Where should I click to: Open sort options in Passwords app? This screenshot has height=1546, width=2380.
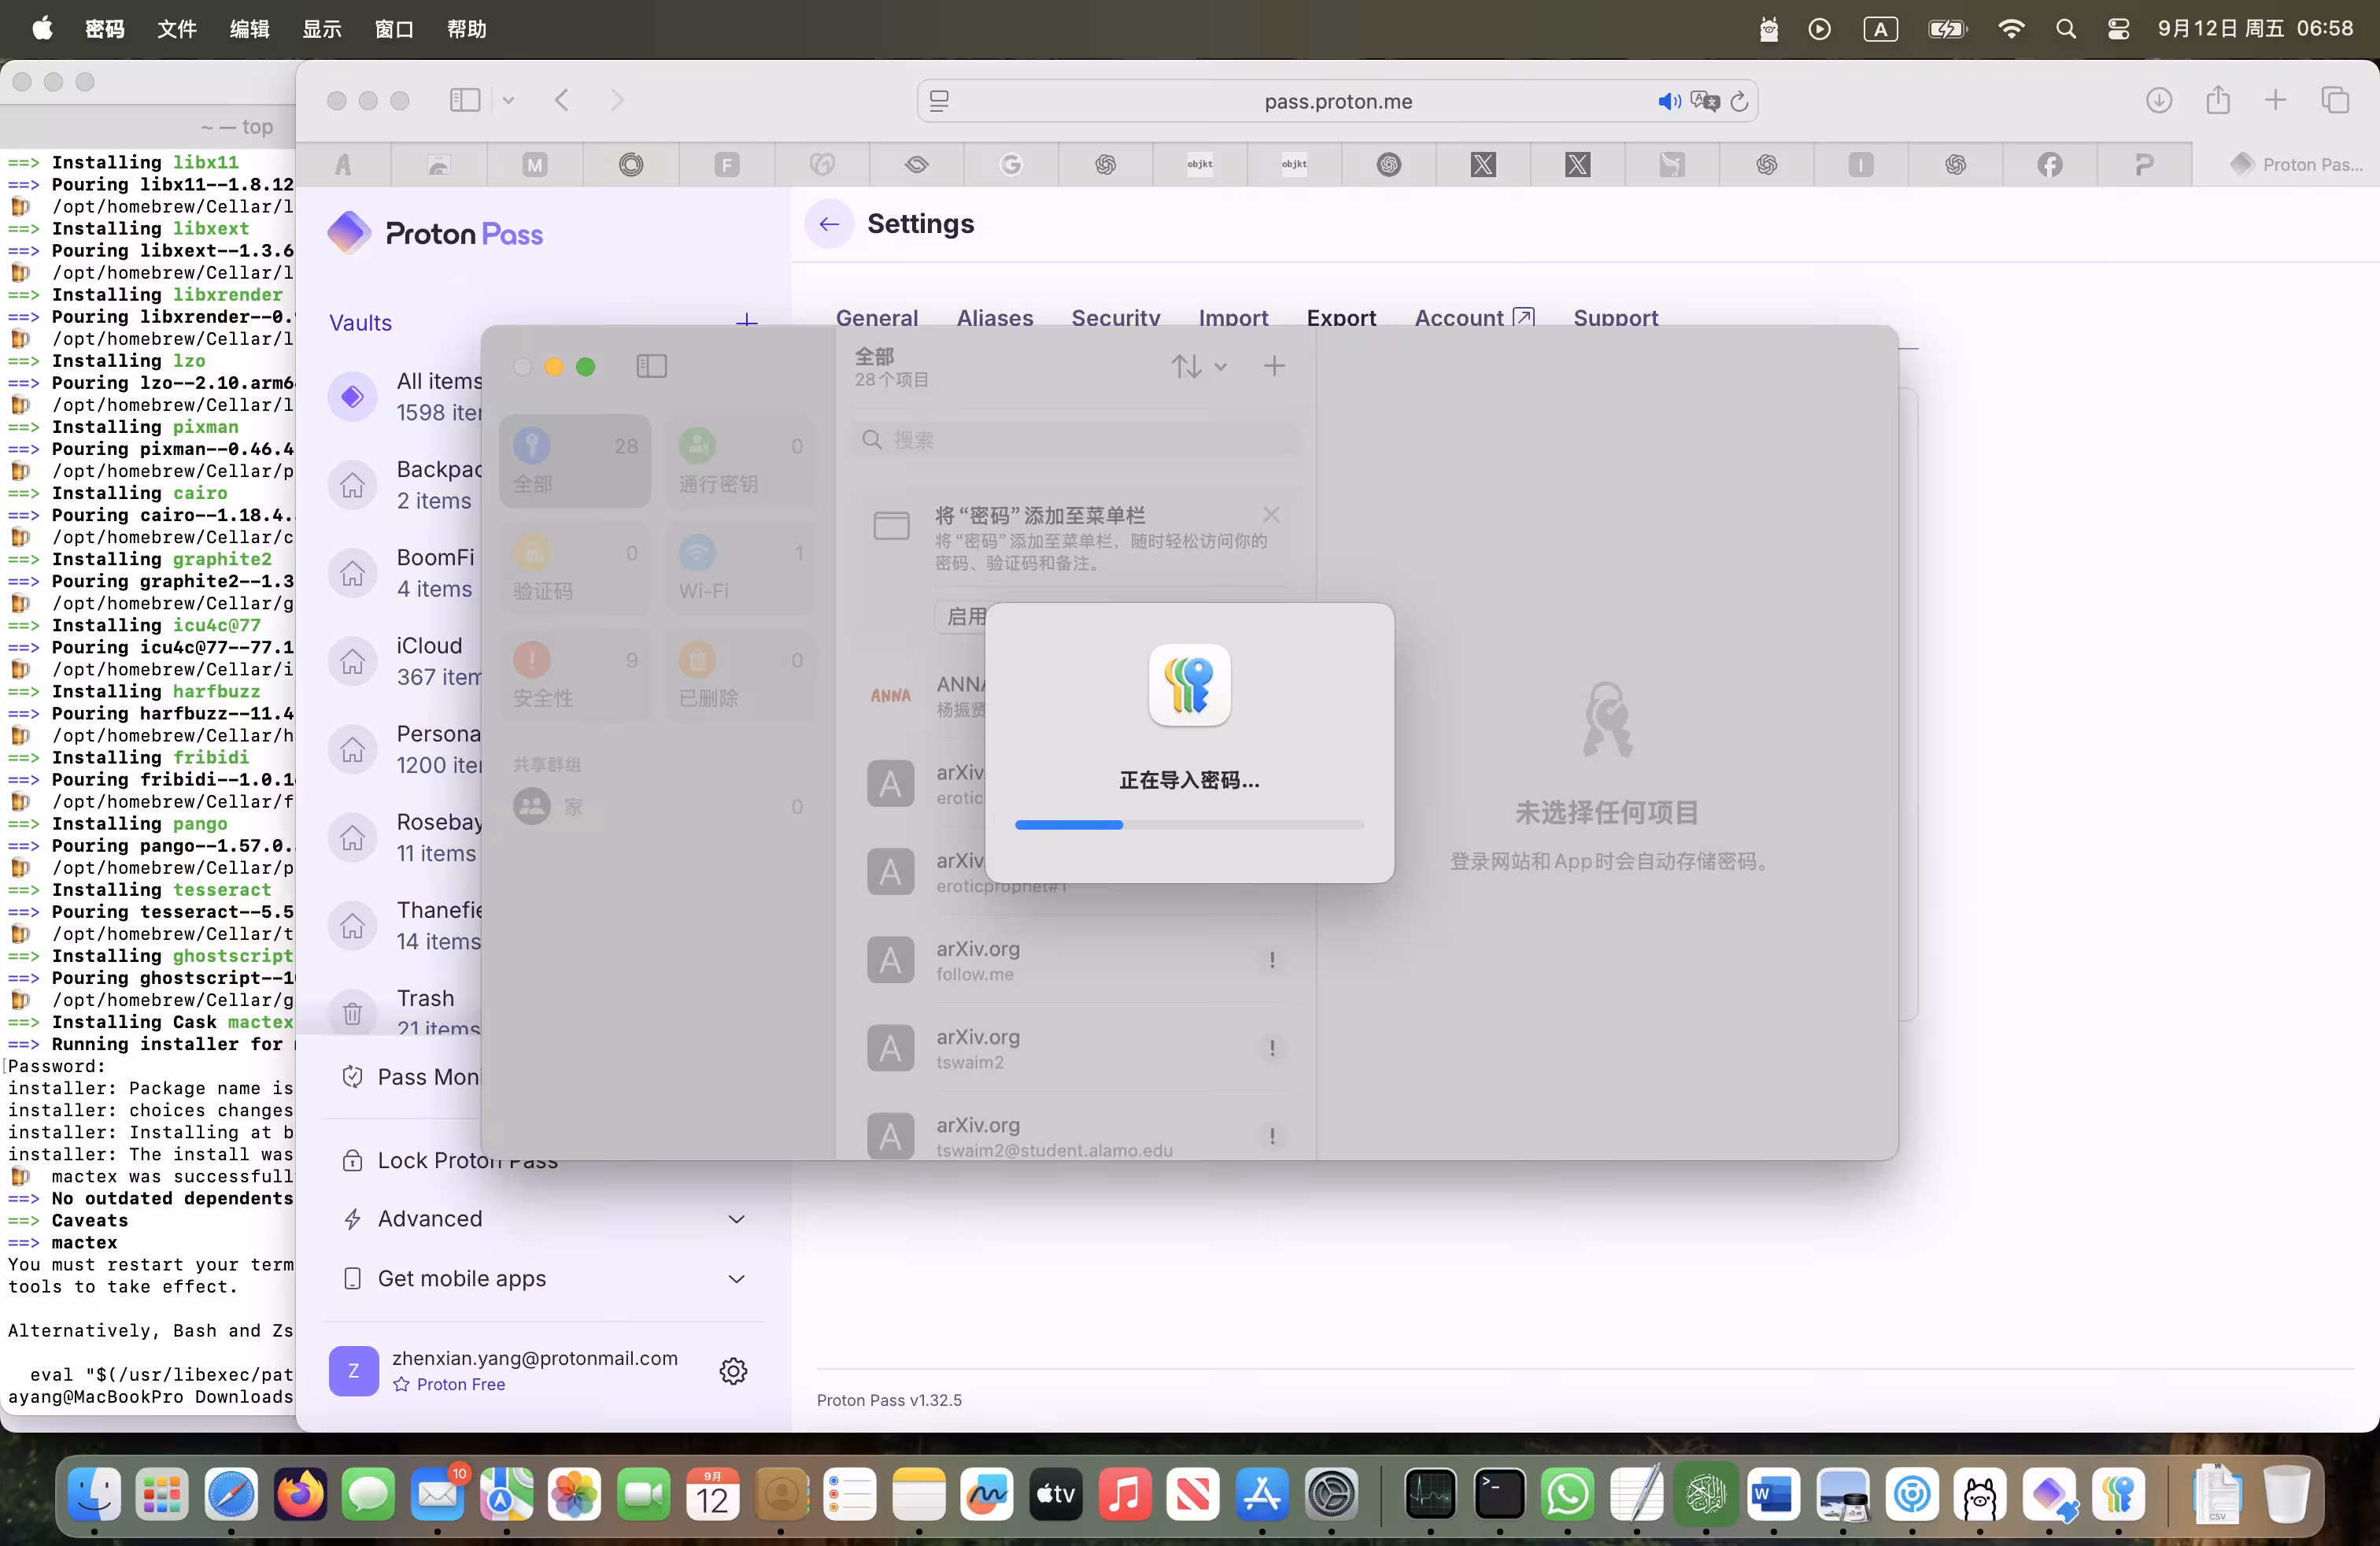[x=1199, y=366]
